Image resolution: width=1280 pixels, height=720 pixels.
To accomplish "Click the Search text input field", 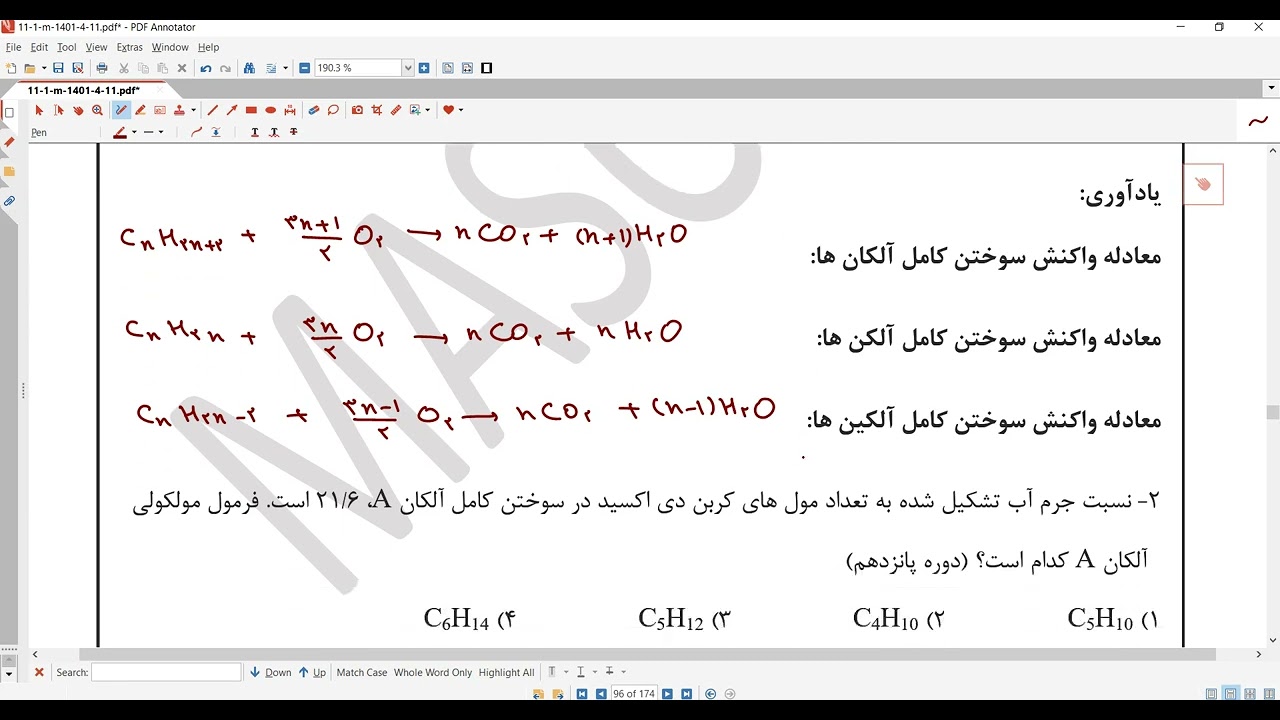I will 166,673.
